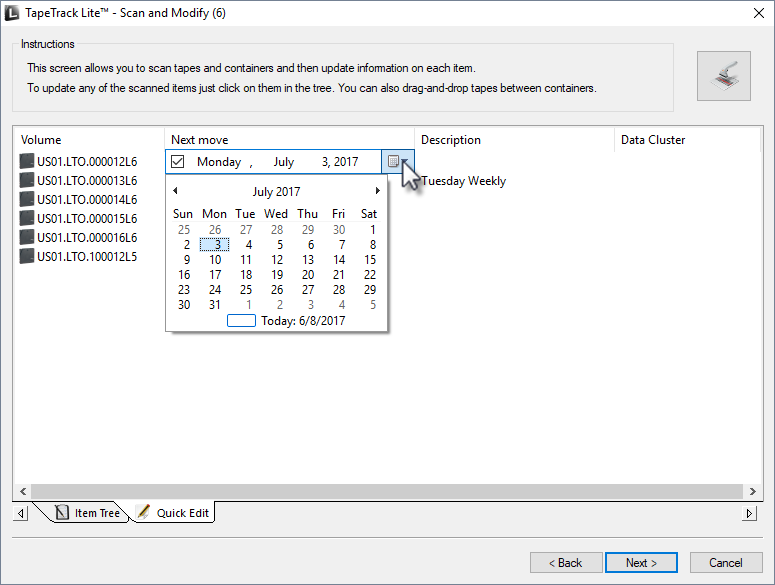Viewport: 775px width, 585px height.
Task: Switch to the Quick Edit tab
Action: point(174,513)
